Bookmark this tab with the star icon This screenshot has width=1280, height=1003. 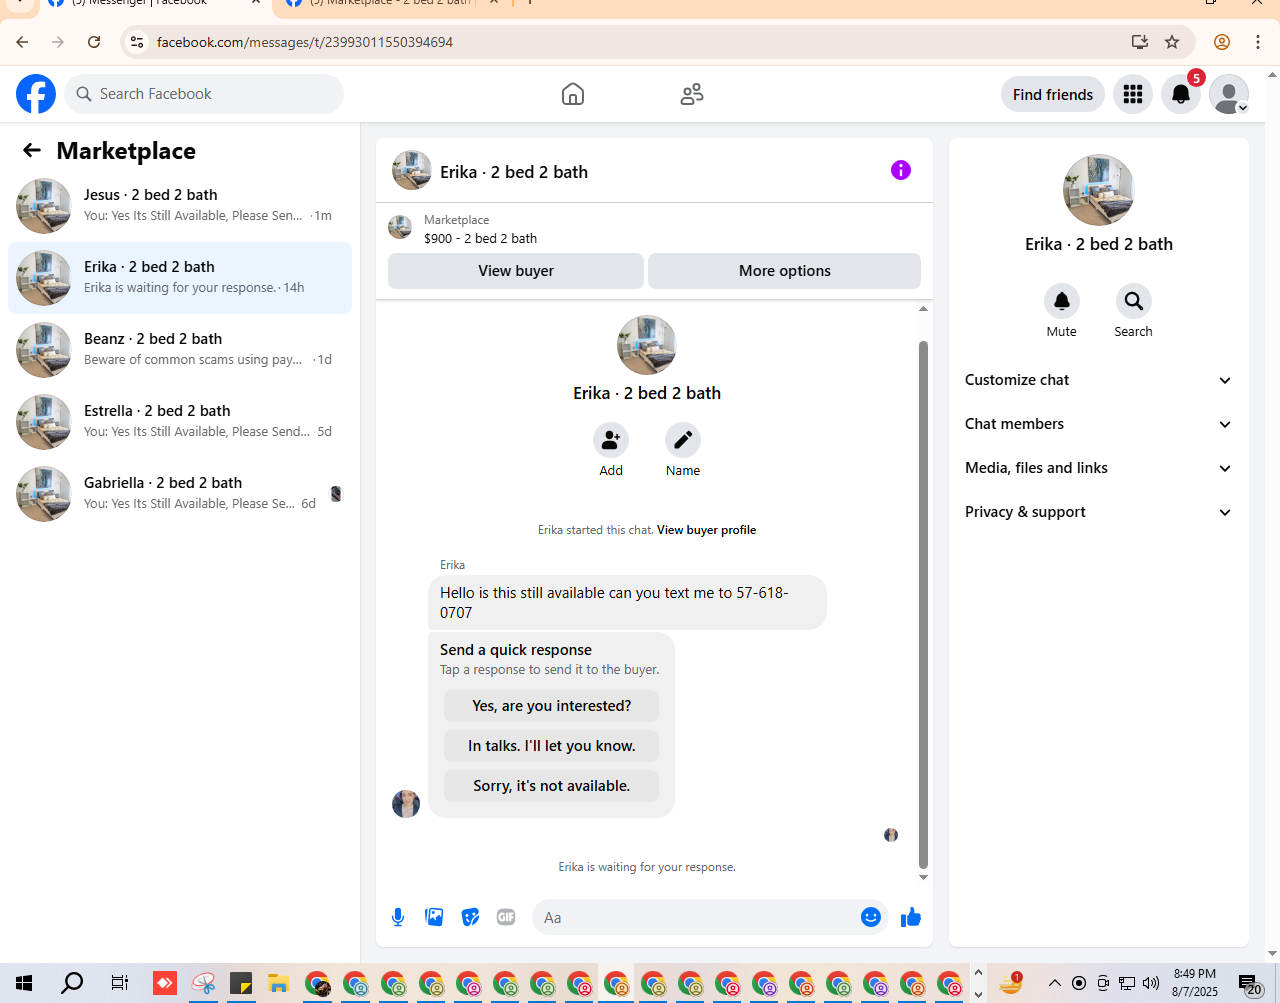pos(1172,42)
